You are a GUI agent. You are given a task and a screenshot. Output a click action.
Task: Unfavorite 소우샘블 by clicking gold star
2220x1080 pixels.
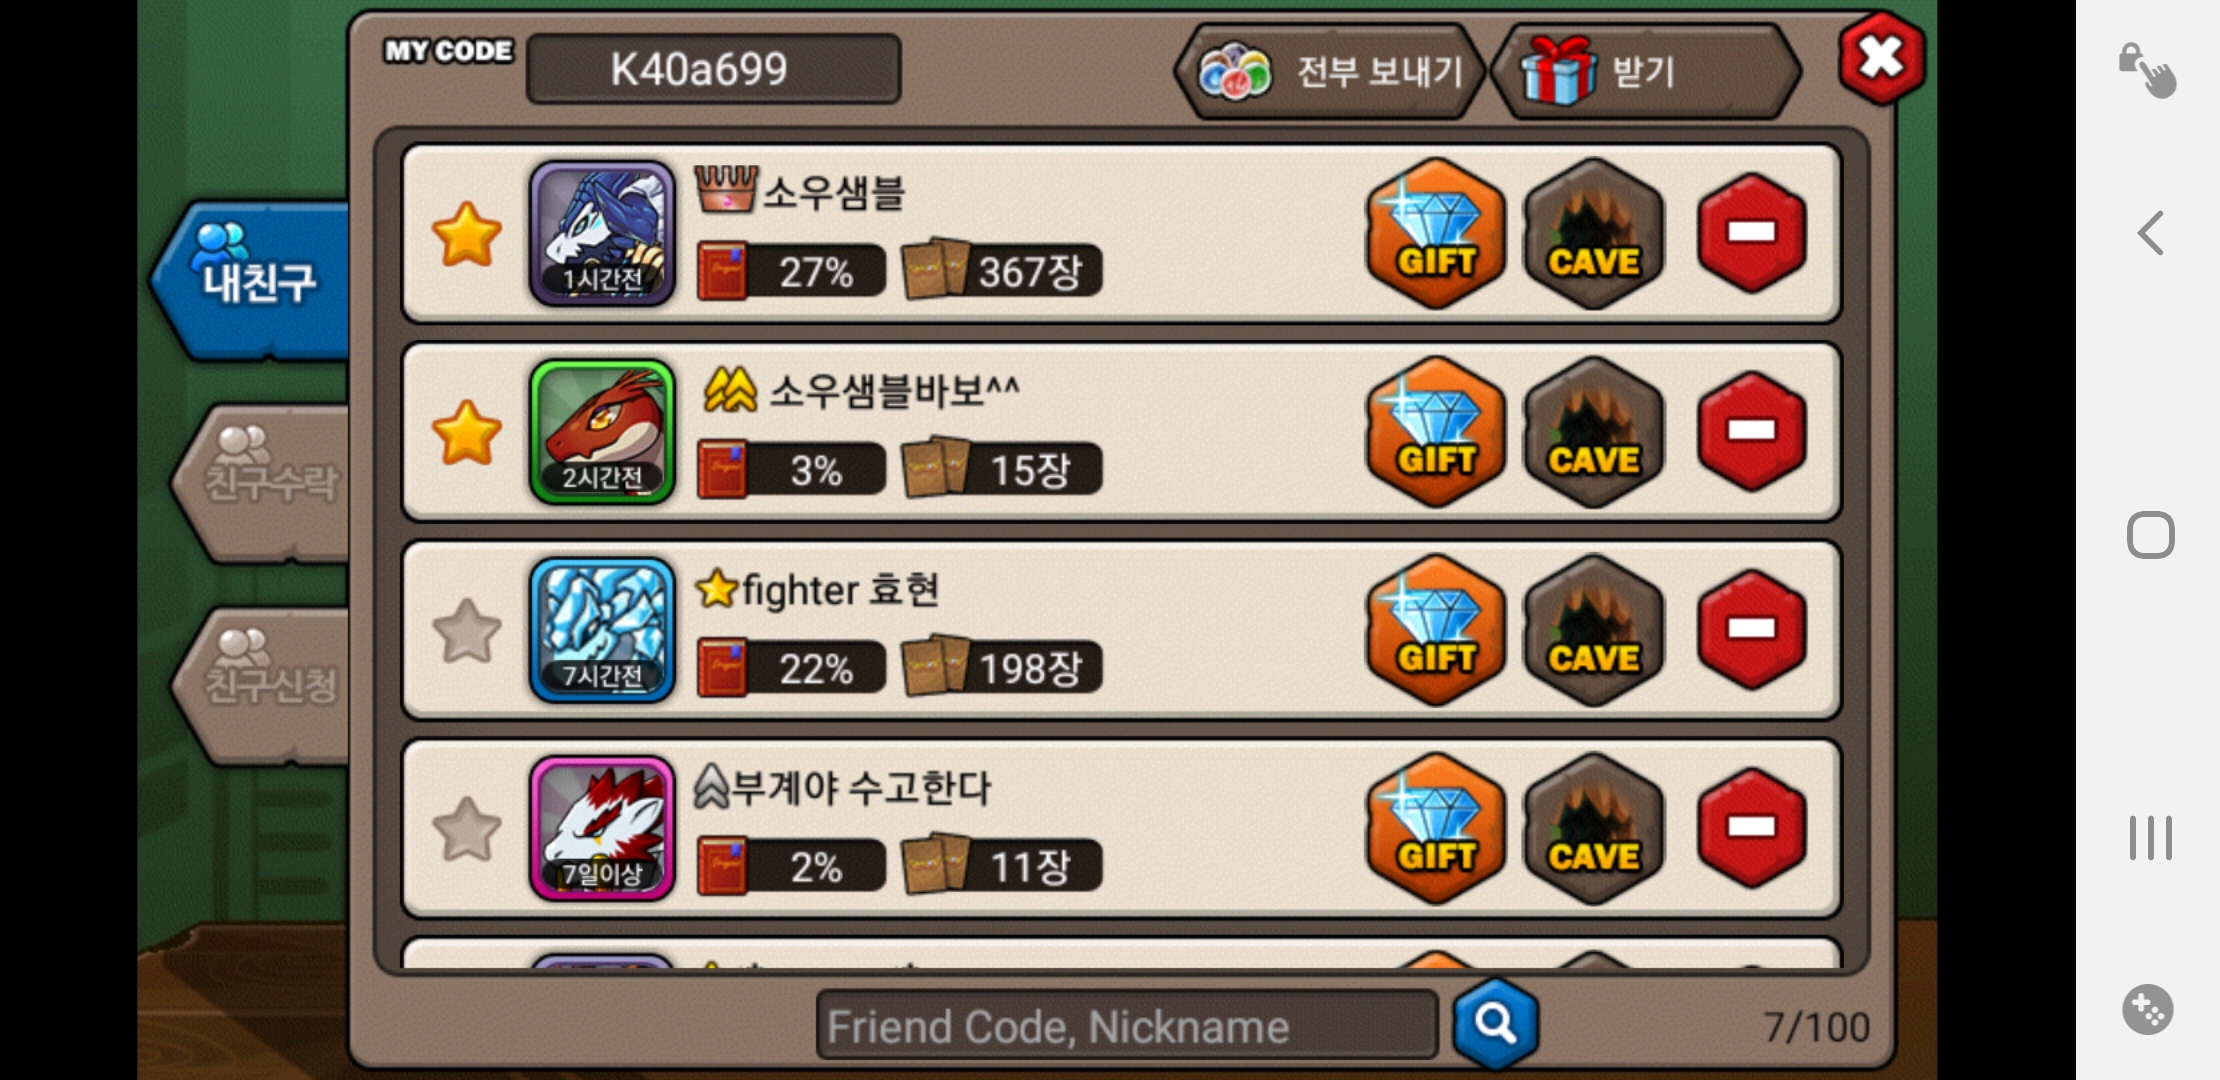point(466,234)
